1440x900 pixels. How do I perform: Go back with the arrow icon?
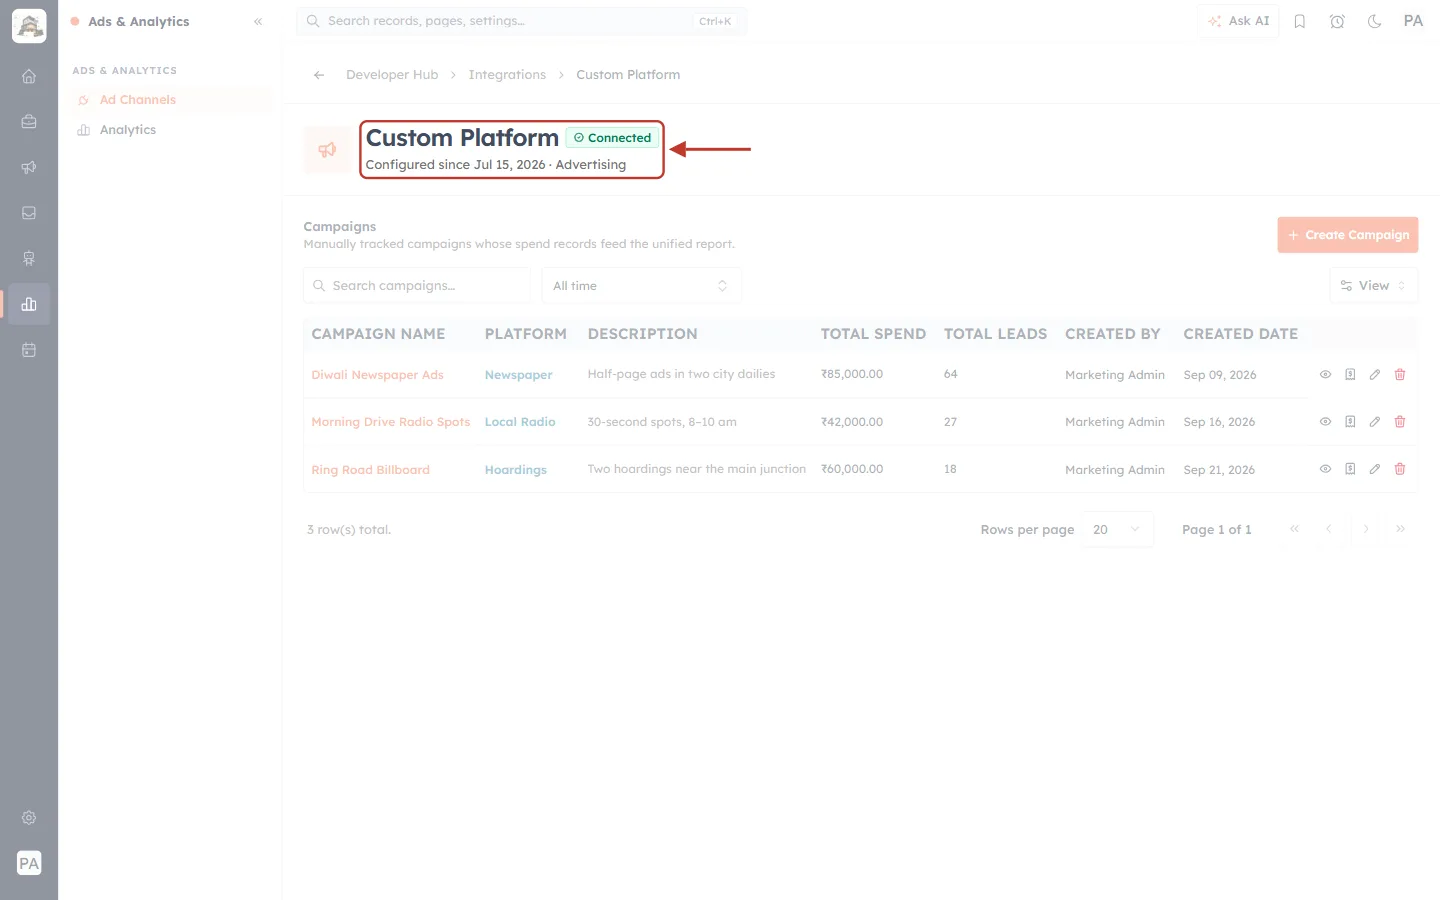(x=319, y=75)
